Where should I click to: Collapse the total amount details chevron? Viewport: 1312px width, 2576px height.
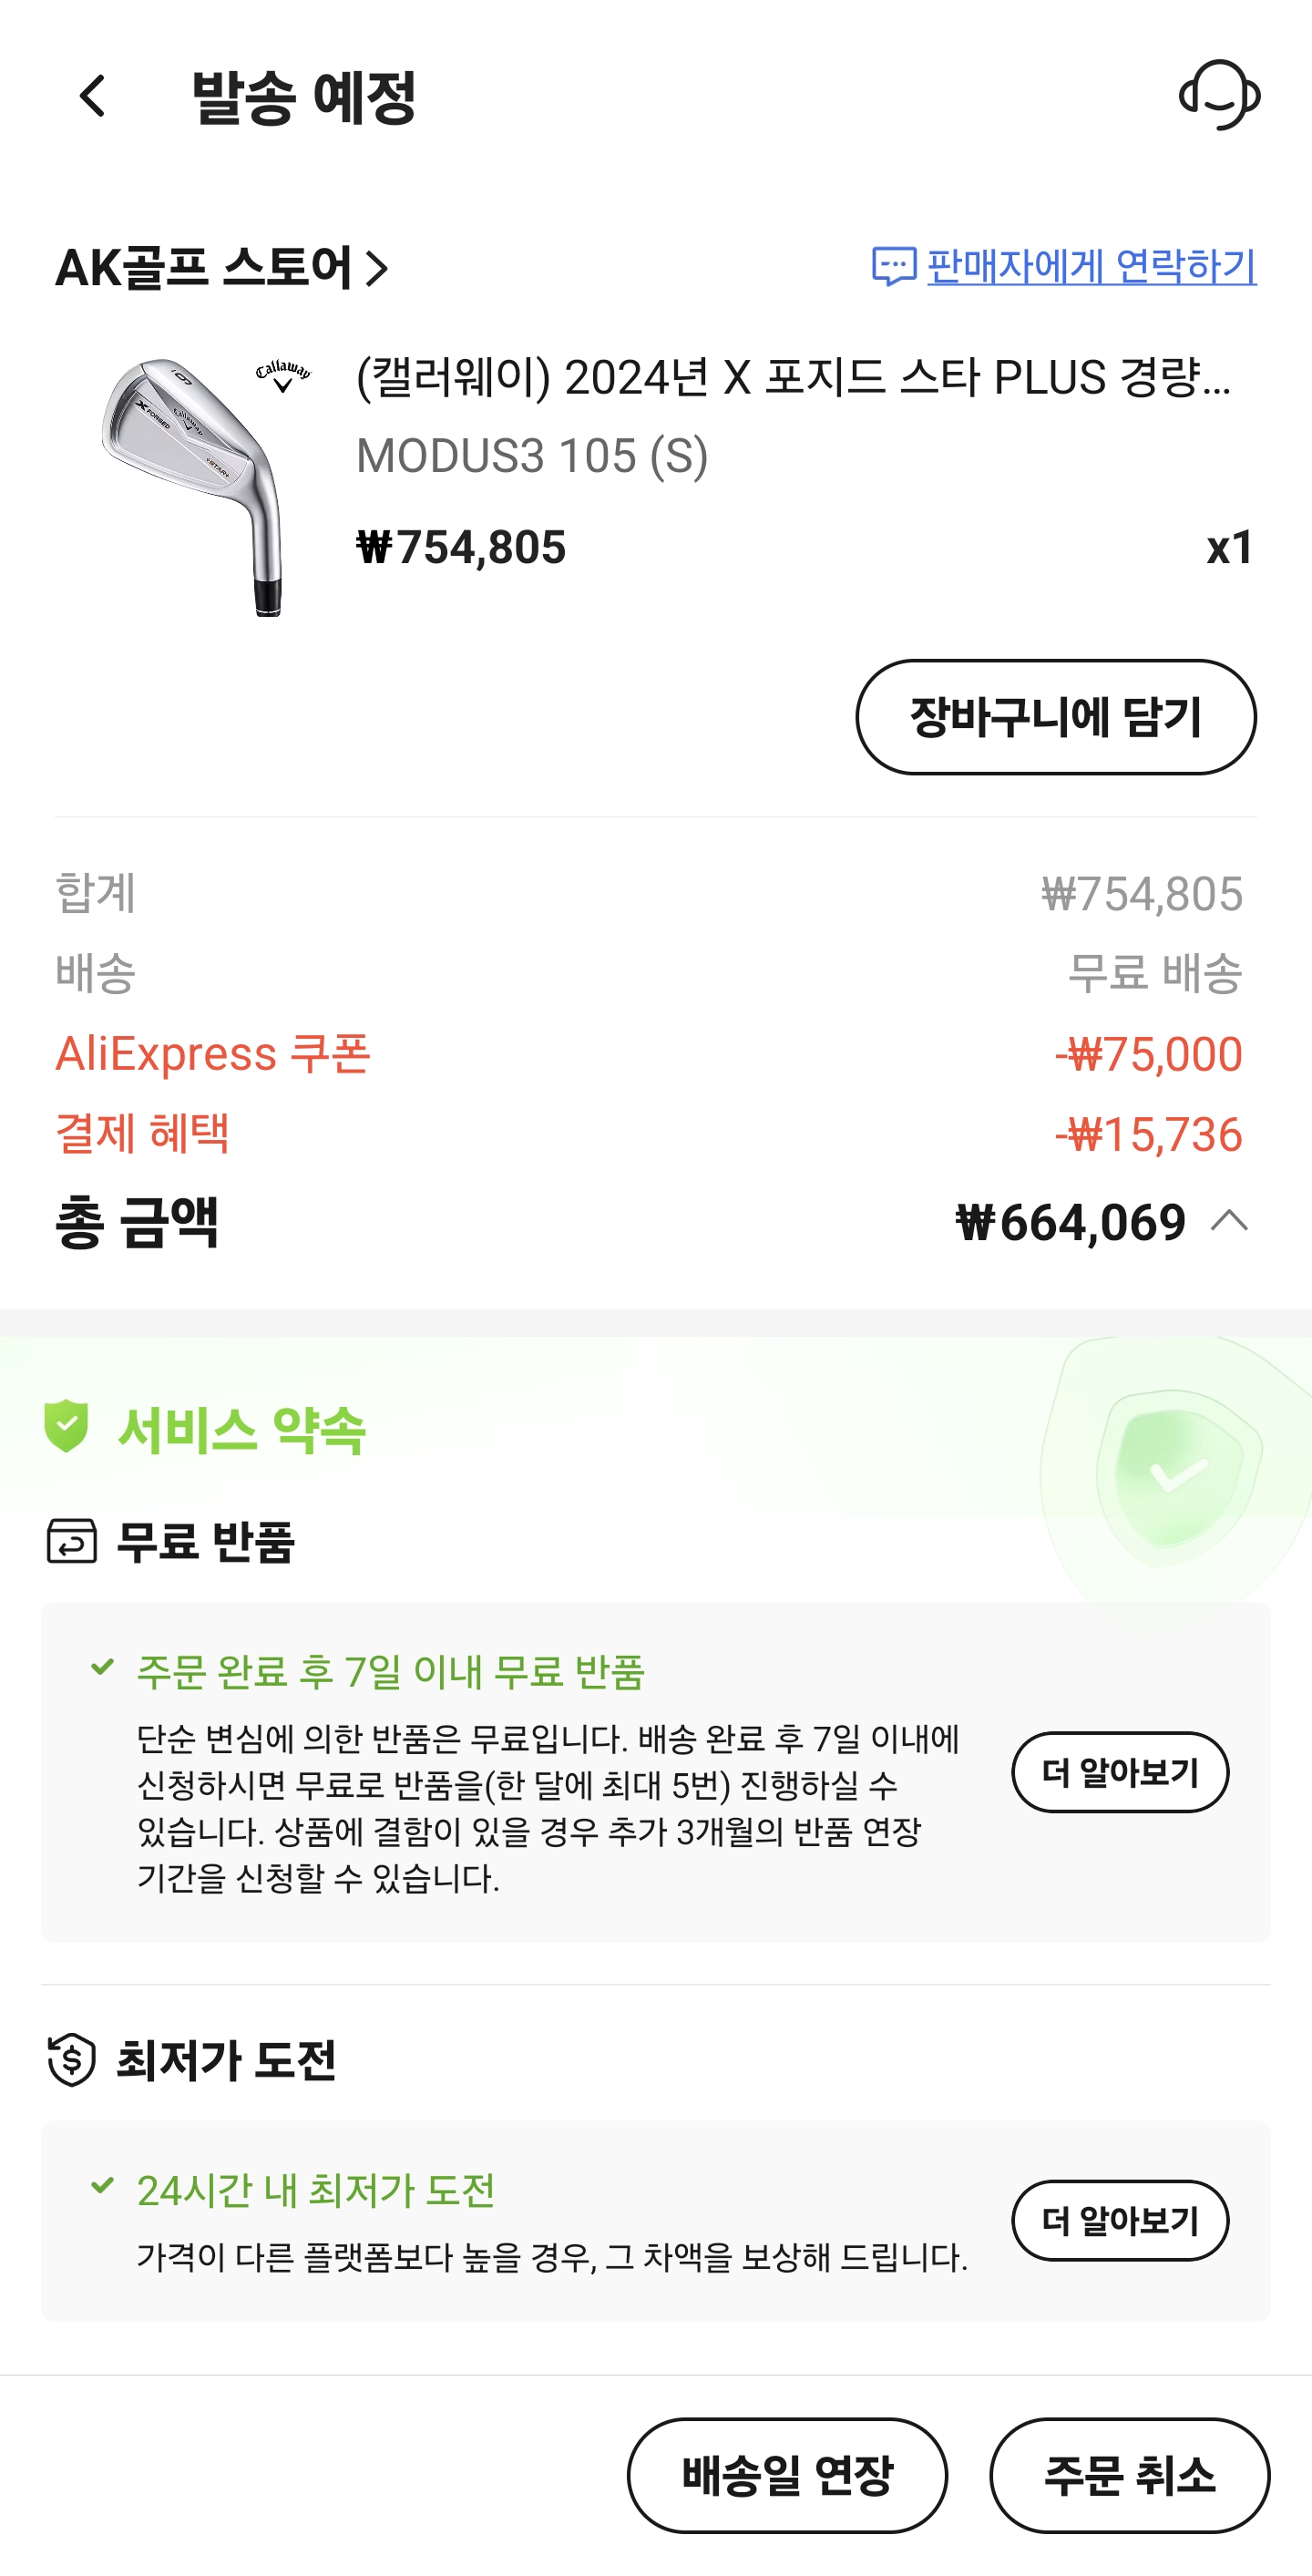tap(1229, 1221)
